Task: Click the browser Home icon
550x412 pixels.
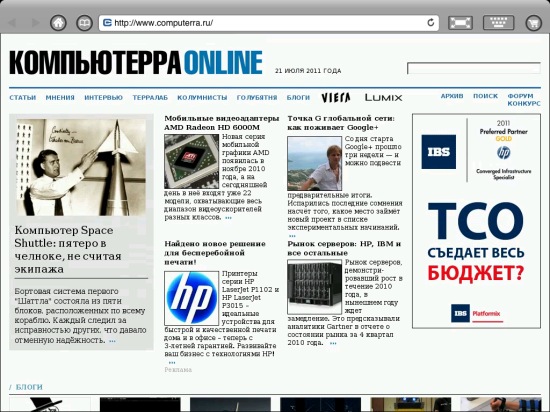Action: tap(58, 23)
